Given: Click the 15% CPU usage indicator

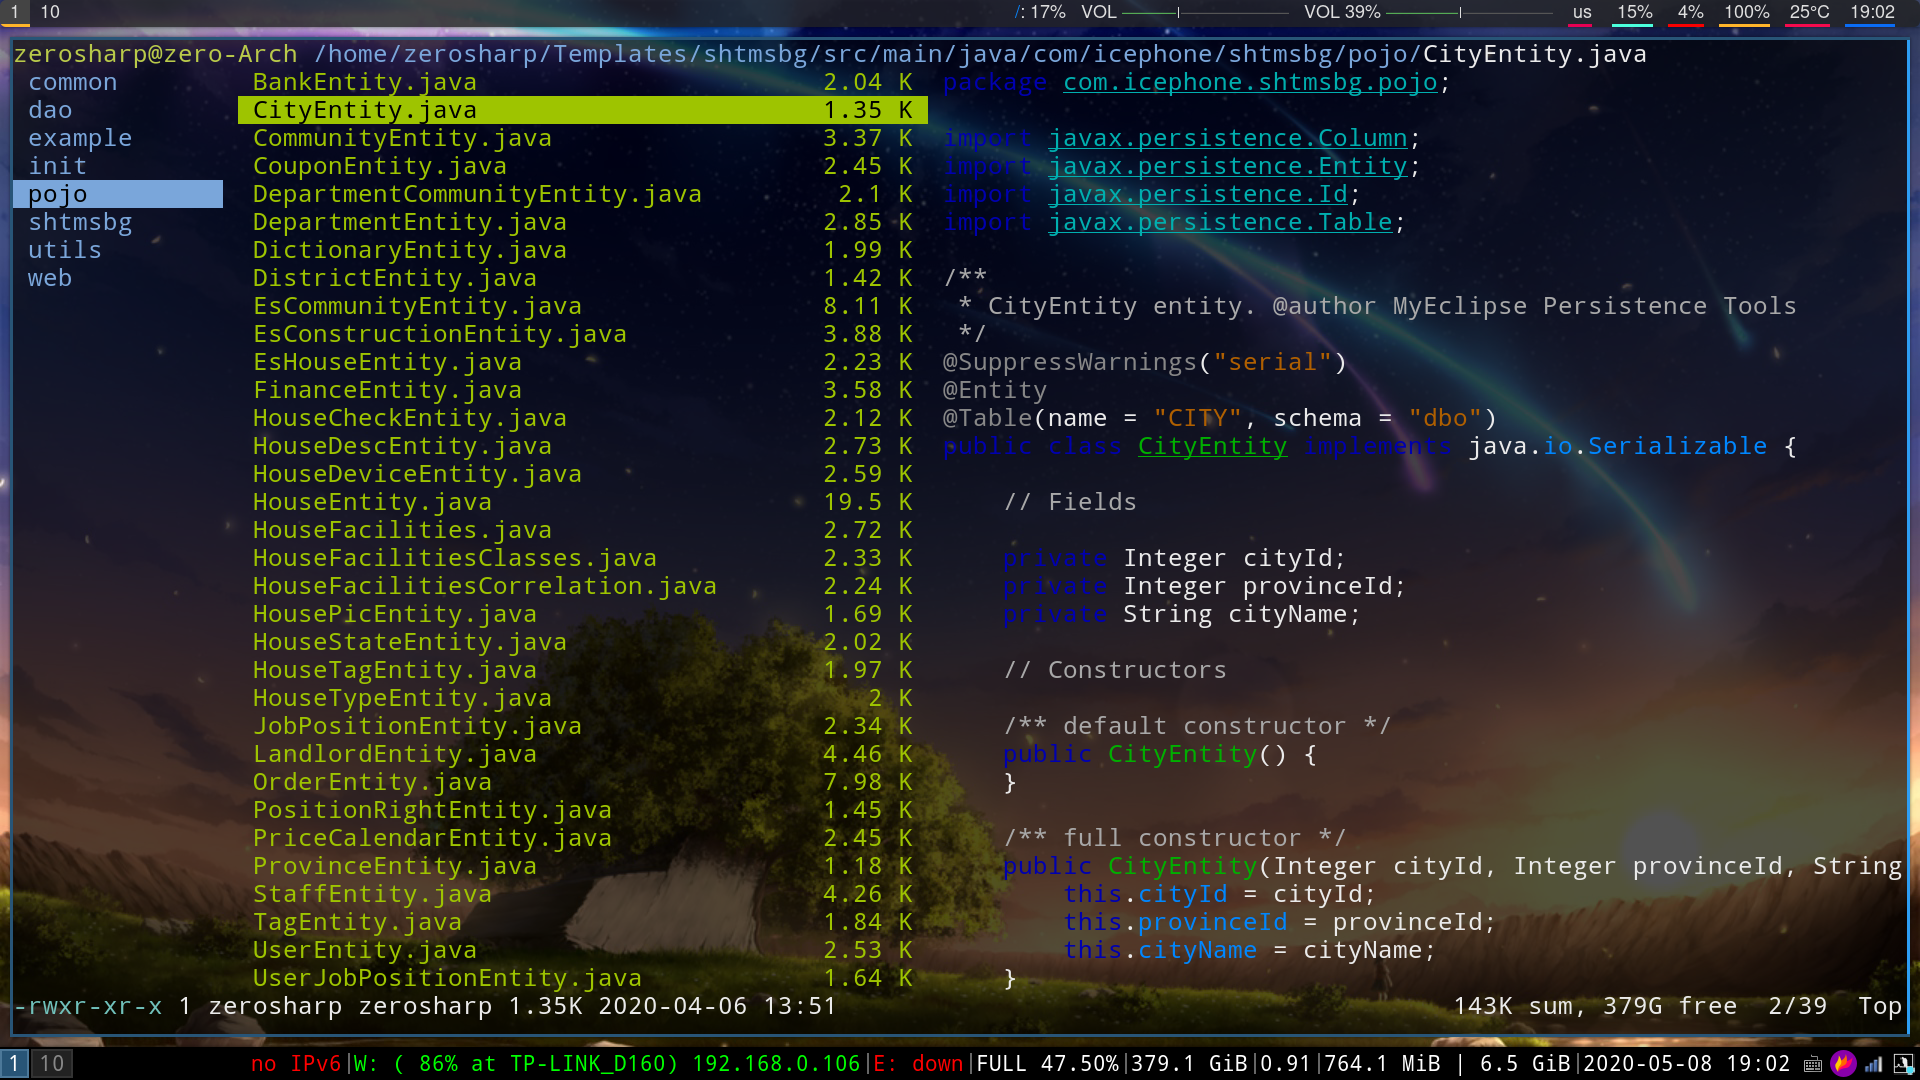Looking at the screenshot, I should tap(1634, 13).
